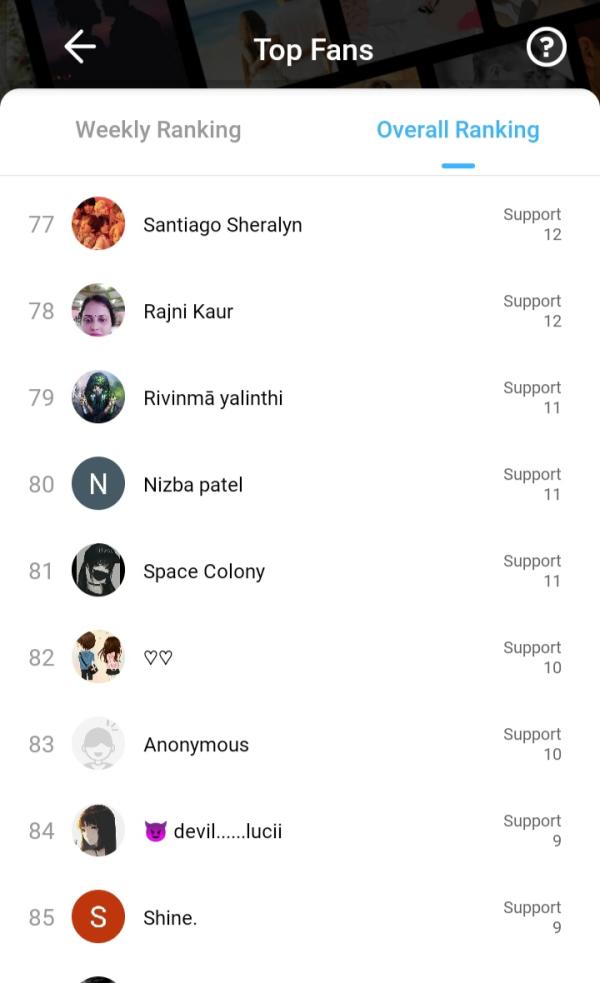Click the purple devil emoji at rank 84

[x=155, y=832]
